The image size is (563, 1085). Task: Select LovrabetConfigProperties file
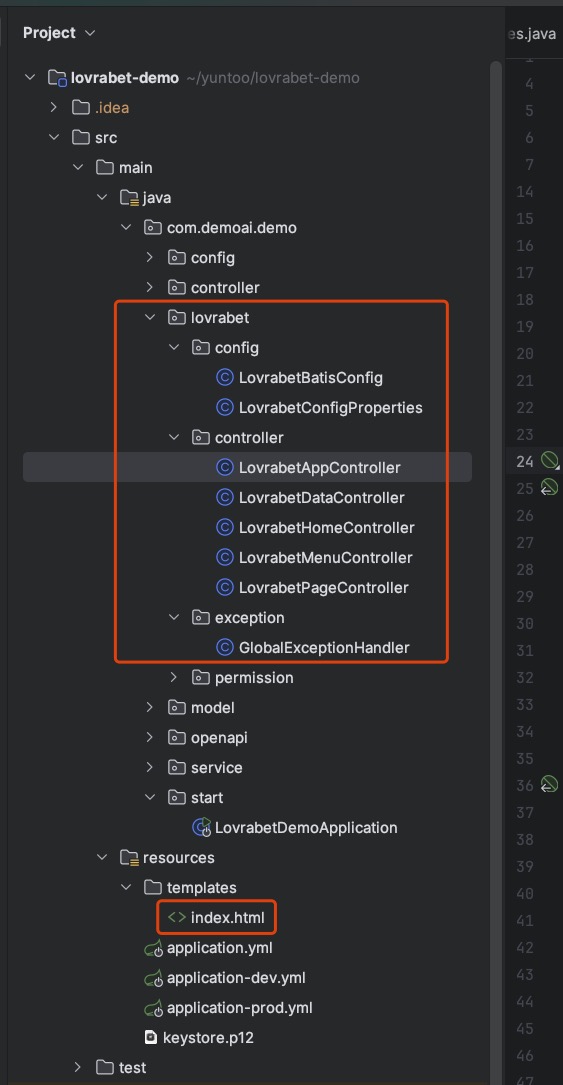click(331, 408)
